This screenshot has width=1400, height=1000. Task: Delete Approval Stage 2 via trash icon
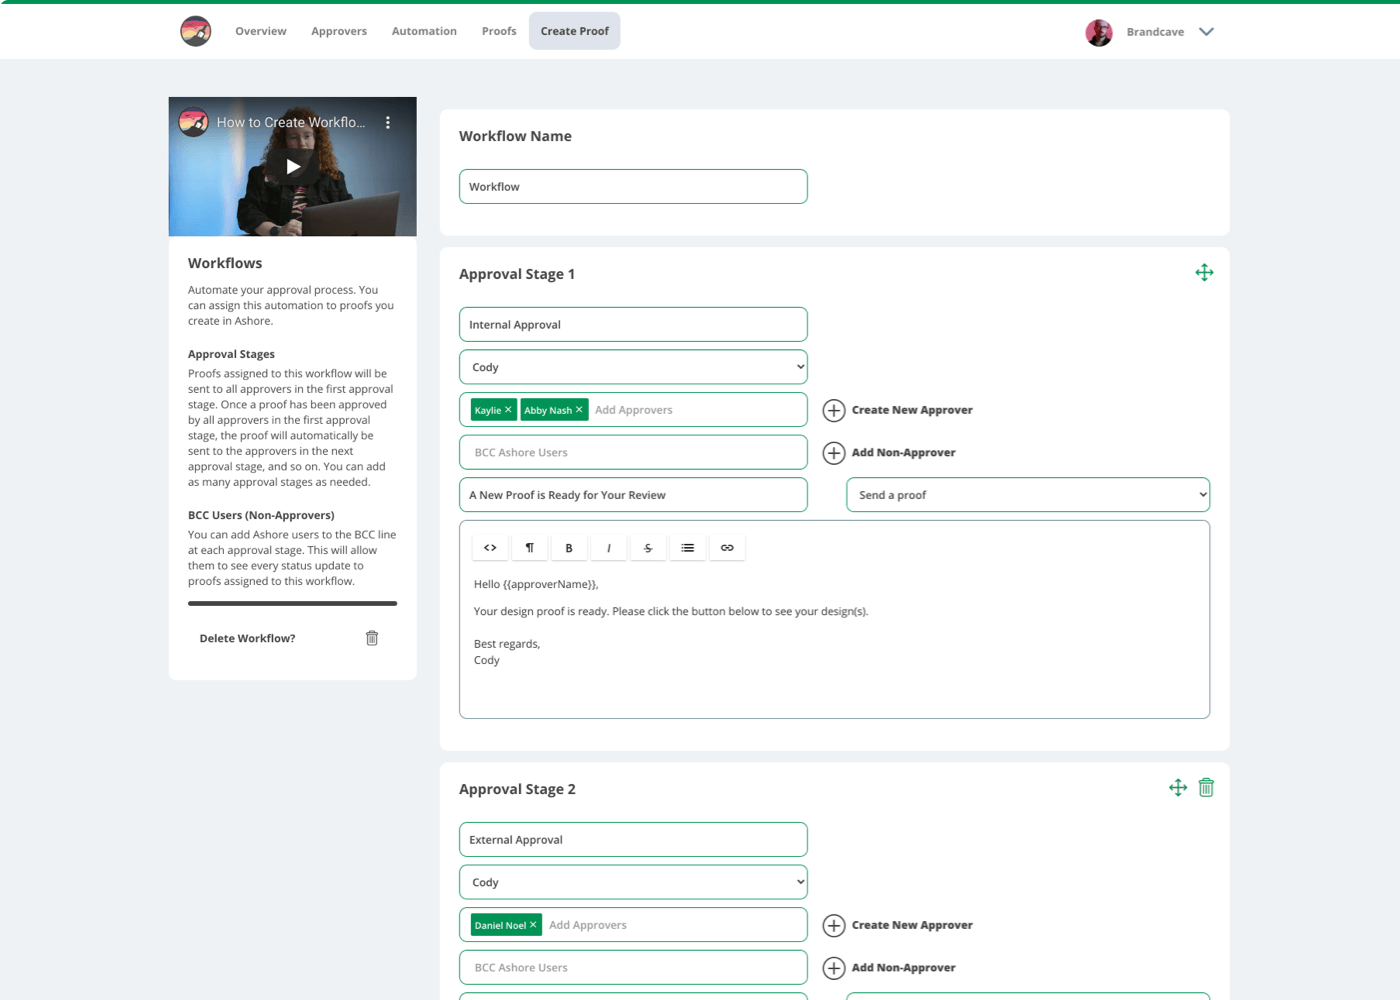point(1206,787)
